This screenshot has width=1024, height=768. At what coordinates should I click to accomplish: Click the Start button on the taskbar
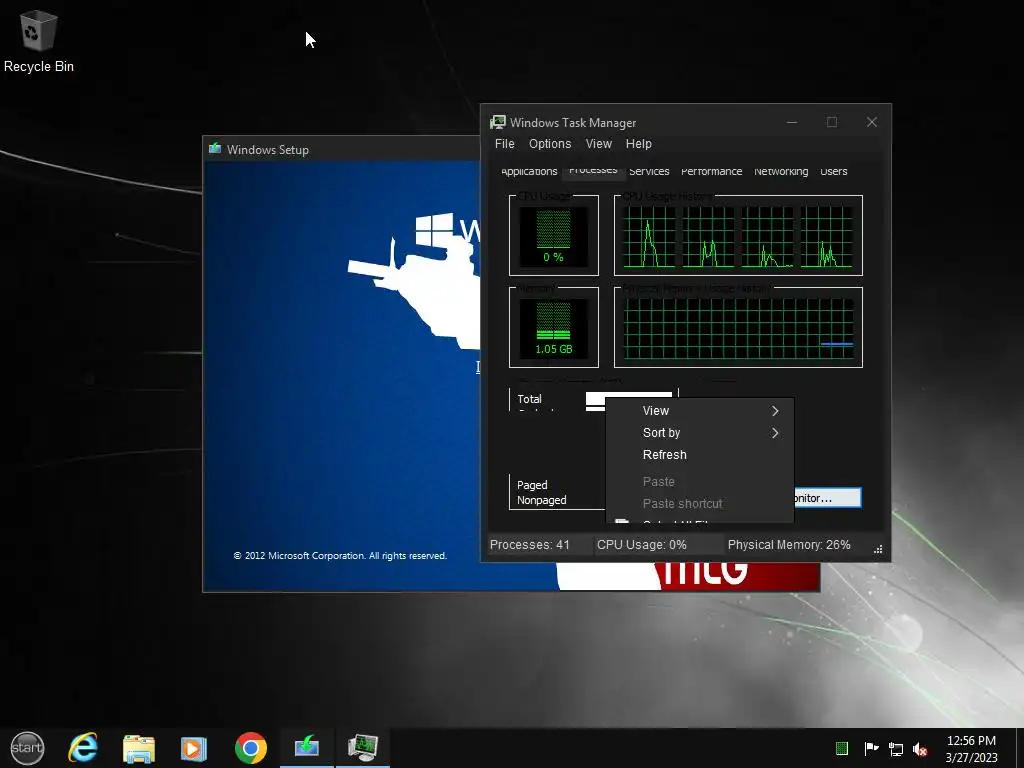point(27,748)
